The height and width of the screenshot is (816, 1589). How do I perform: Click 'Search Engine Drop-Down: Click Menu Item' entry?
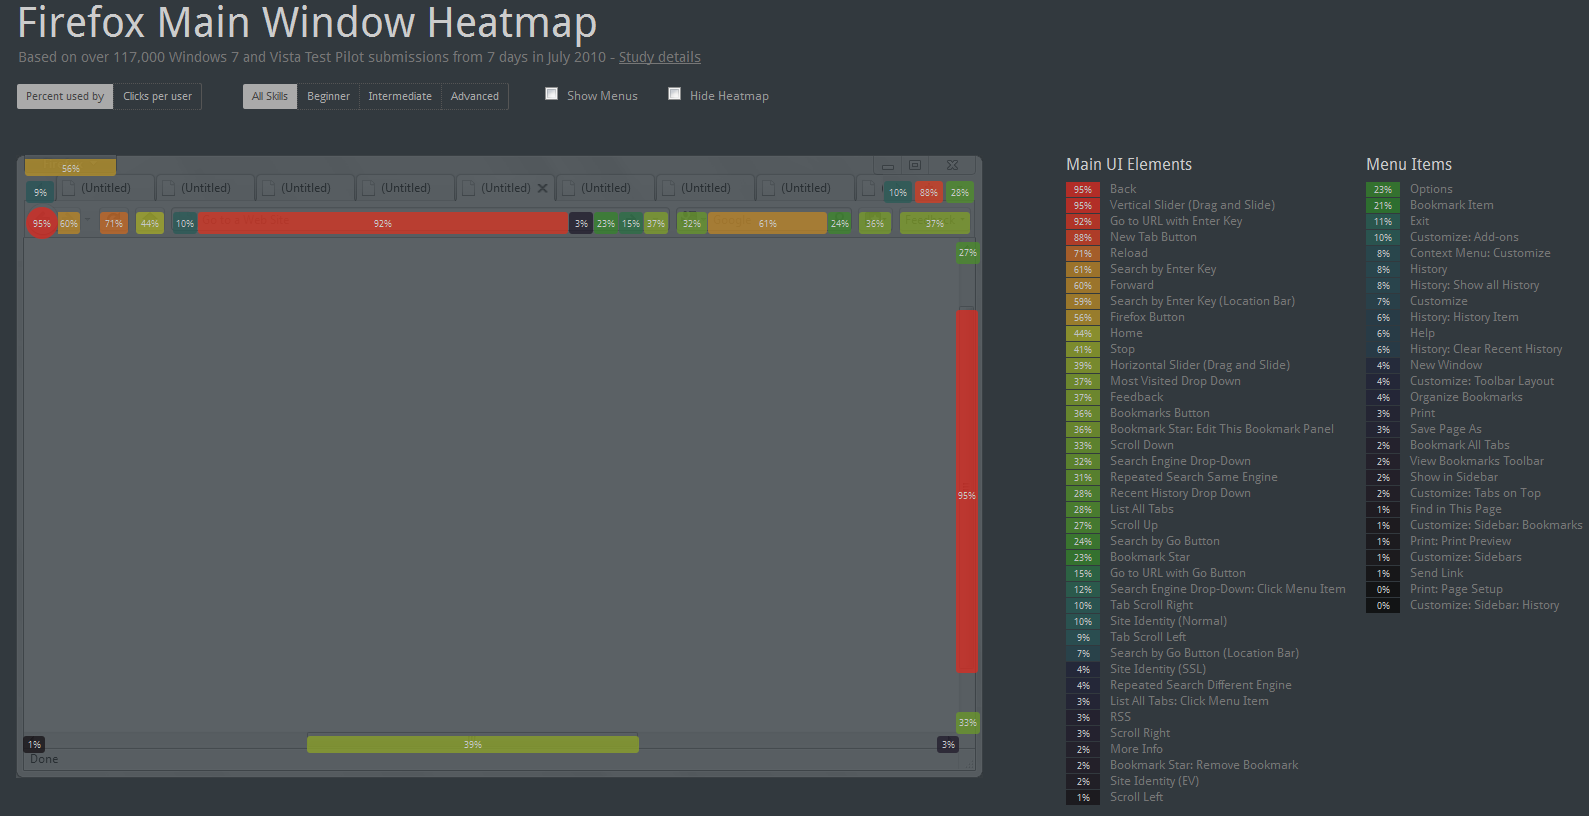(x=1227, y=589)
